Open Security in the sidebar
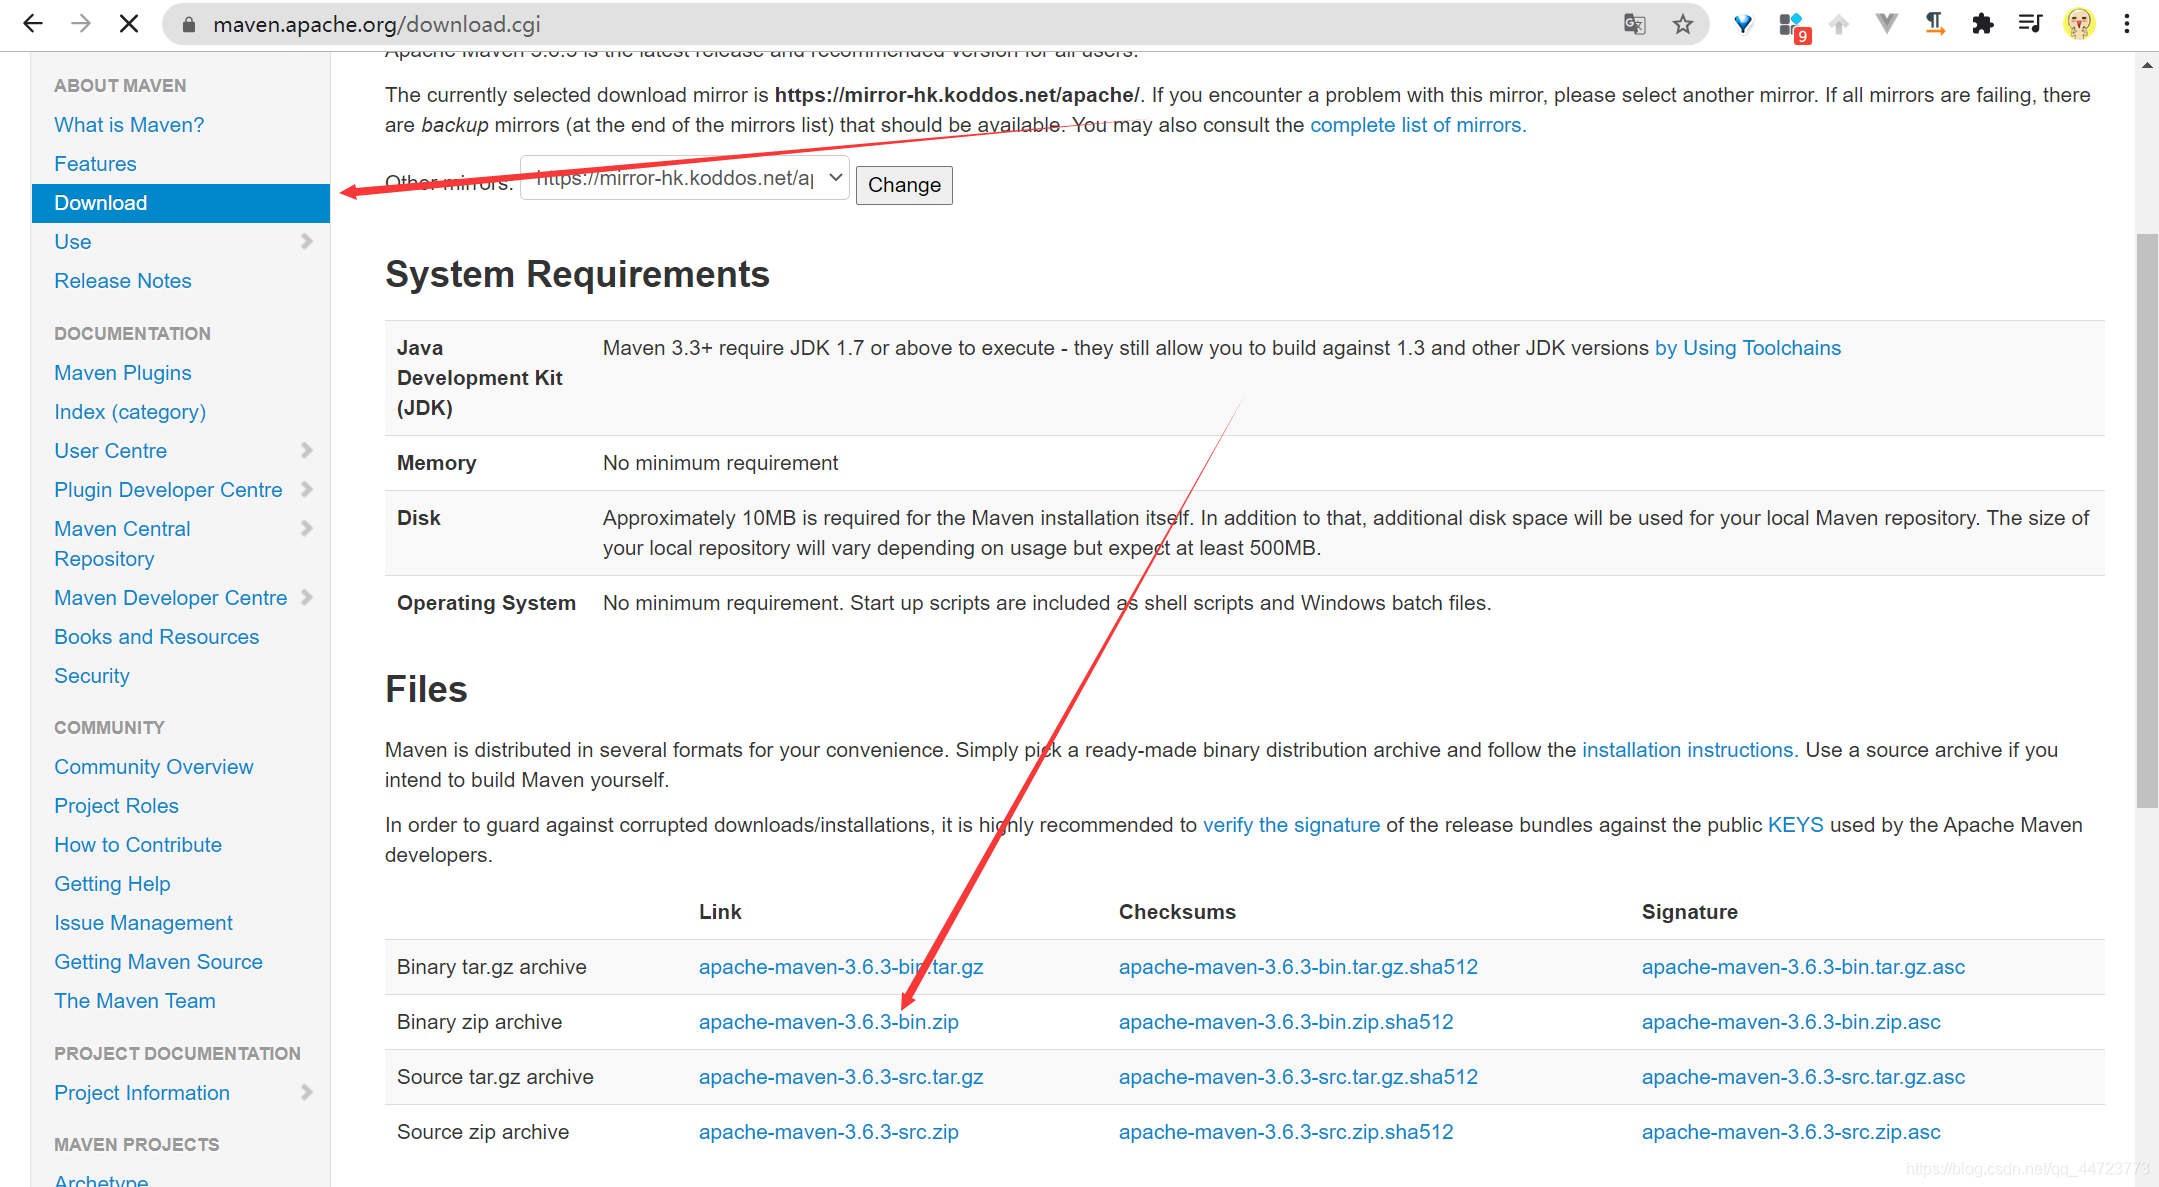This screenshot has width=2159, height=1187. pyautogui.click(x=92, y=676)
